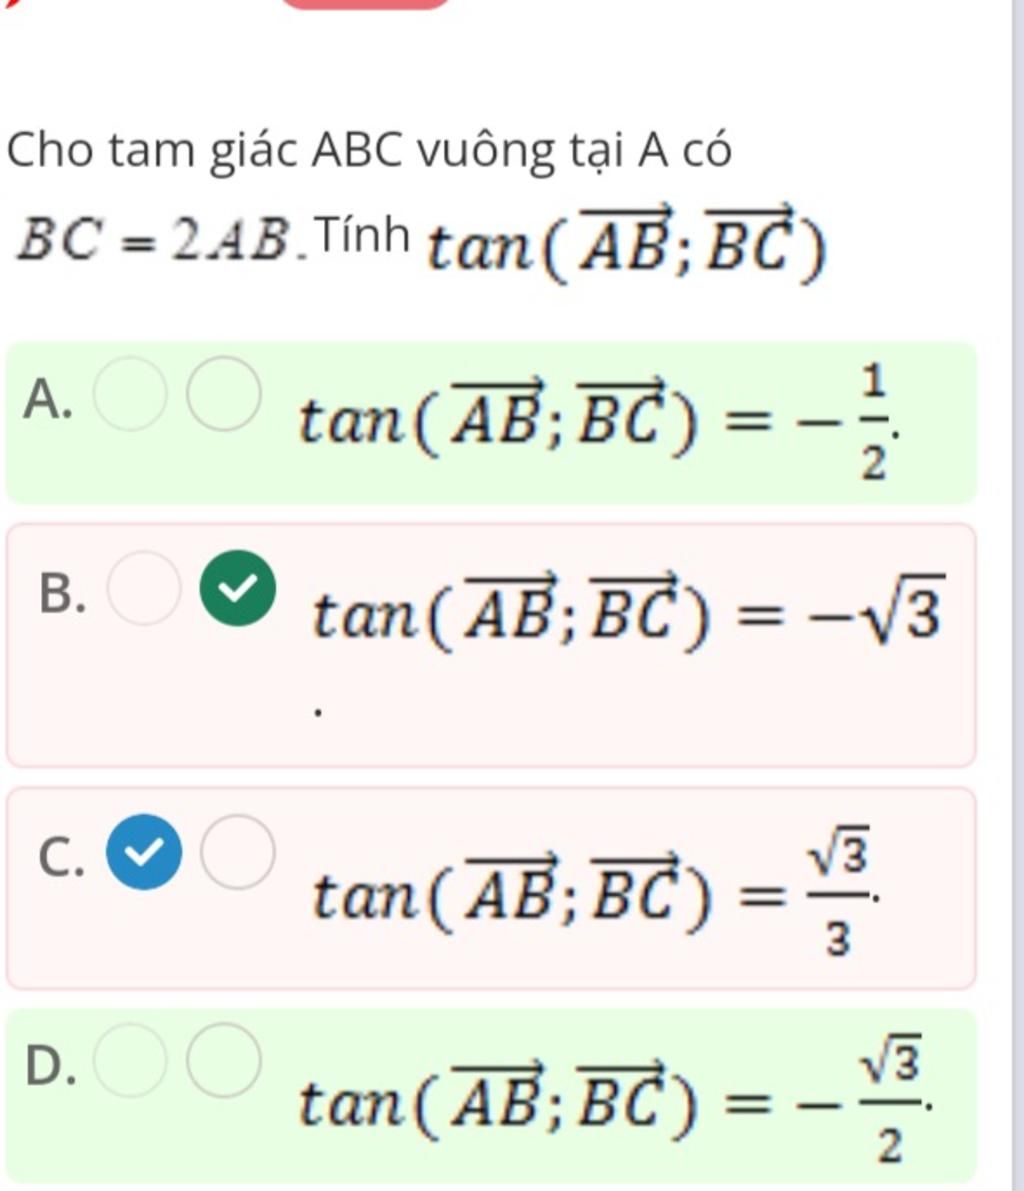Select second radio circle of option A
The height and width of the screenshot is (1191, 1024).
(x=223, y=394)
